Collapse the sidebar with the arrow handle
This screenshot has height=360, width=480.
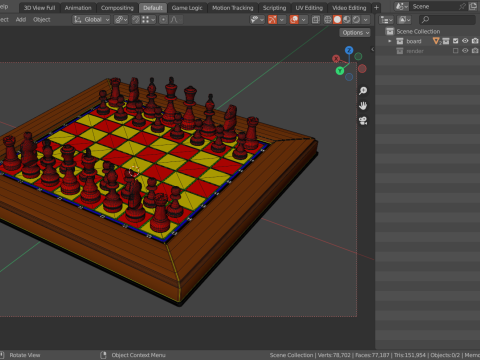[373, 49]
